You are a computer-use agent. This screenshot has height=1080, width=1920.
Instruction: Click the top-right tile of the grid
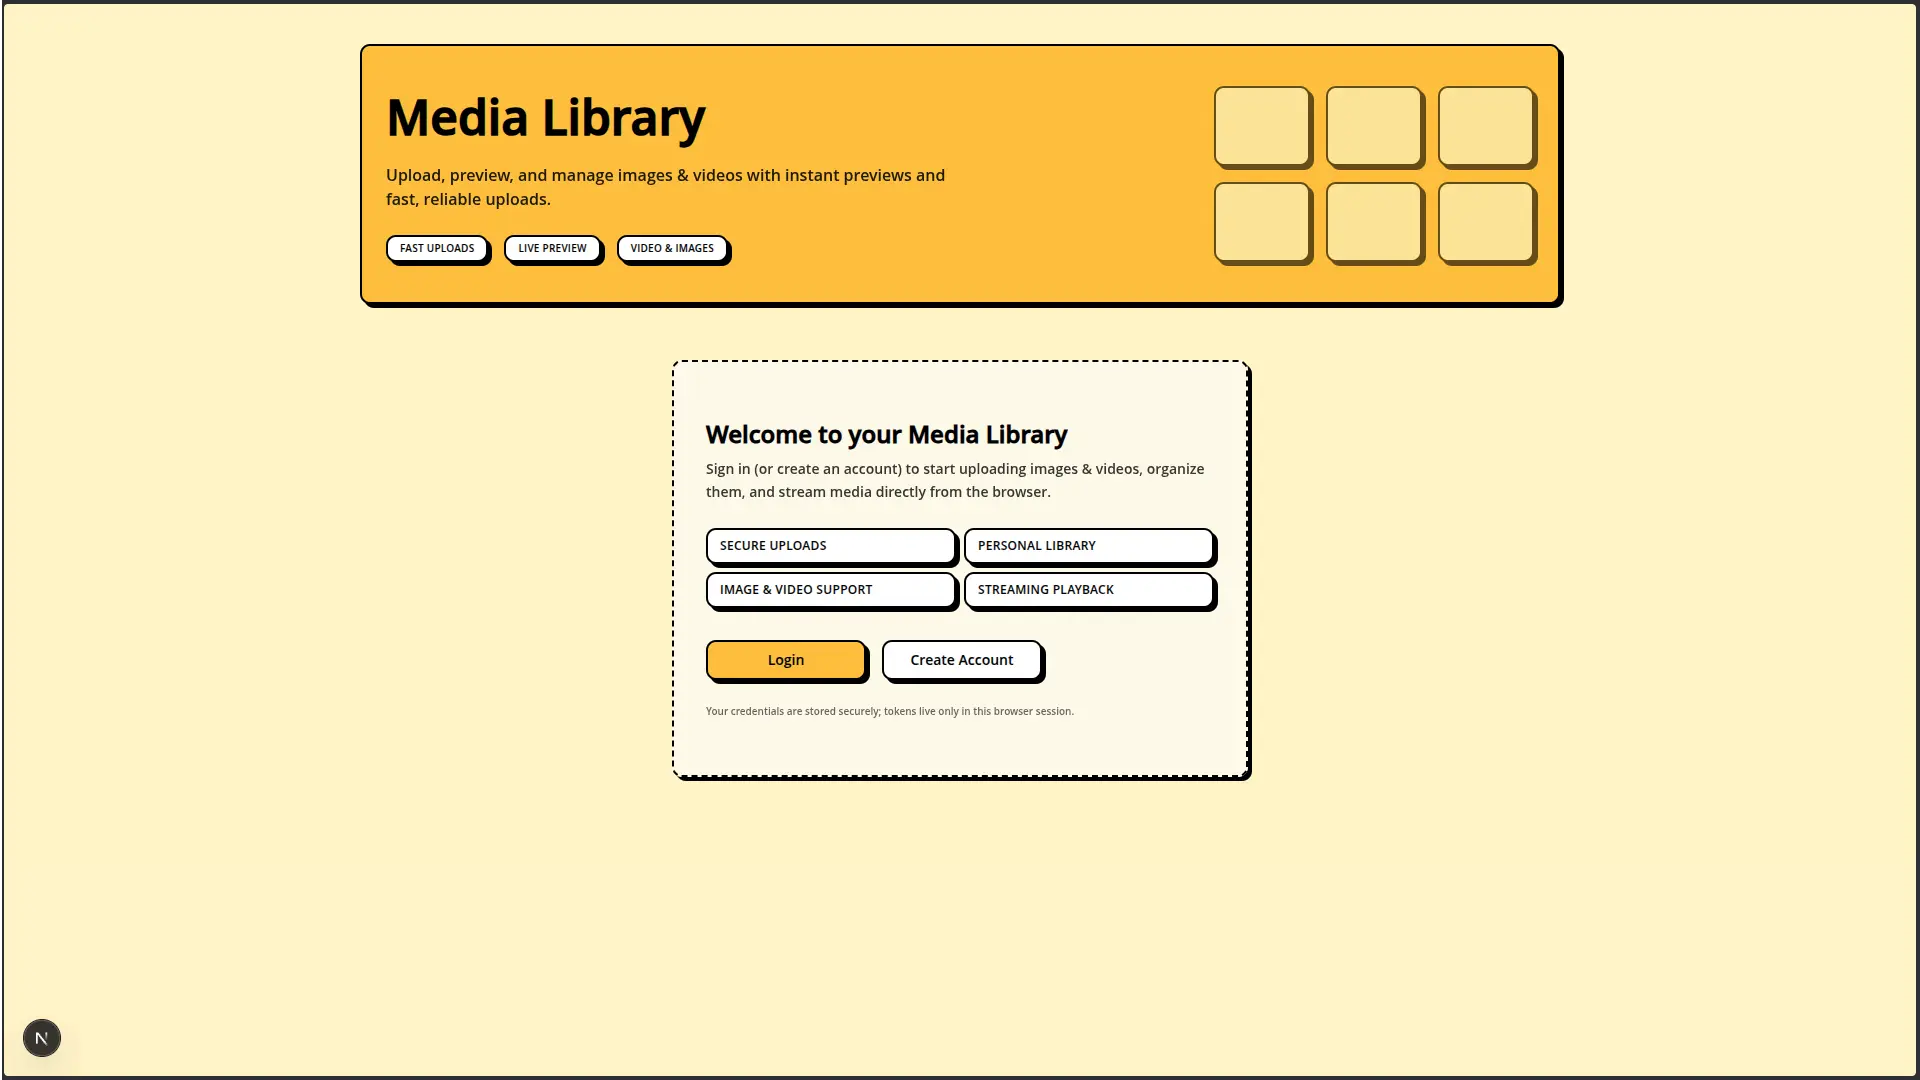[1486, 127]
